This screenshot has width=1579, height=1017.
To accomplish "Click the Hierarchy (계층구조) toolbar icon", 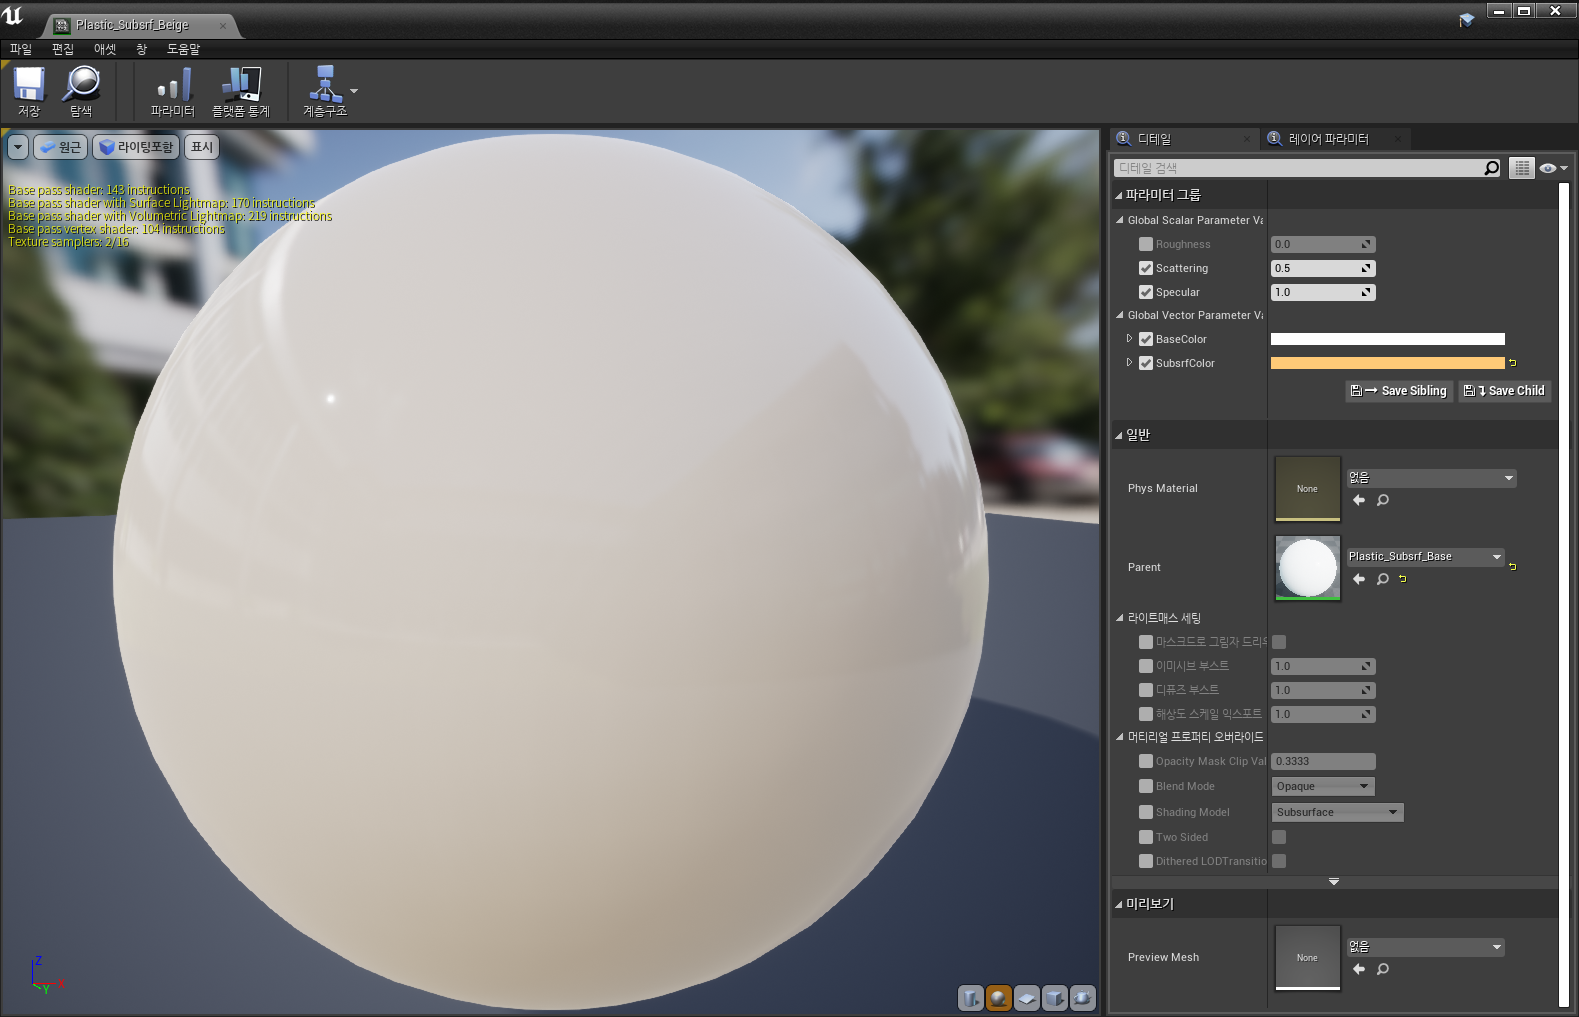I will (x=325, y=91).
